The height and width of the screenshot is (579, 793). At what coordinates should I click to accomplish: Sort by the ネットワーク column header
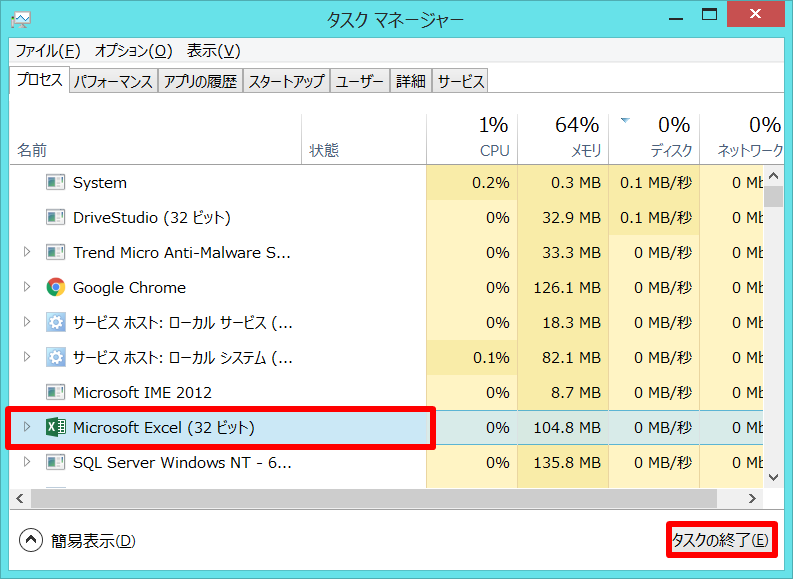(742, 139)
